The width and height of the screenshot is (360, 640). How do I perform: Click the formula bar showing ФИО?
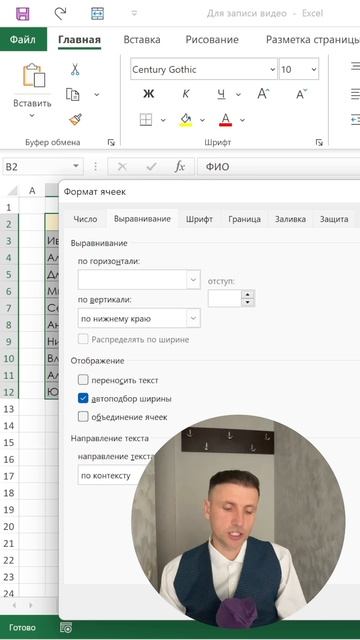[278, 167]
